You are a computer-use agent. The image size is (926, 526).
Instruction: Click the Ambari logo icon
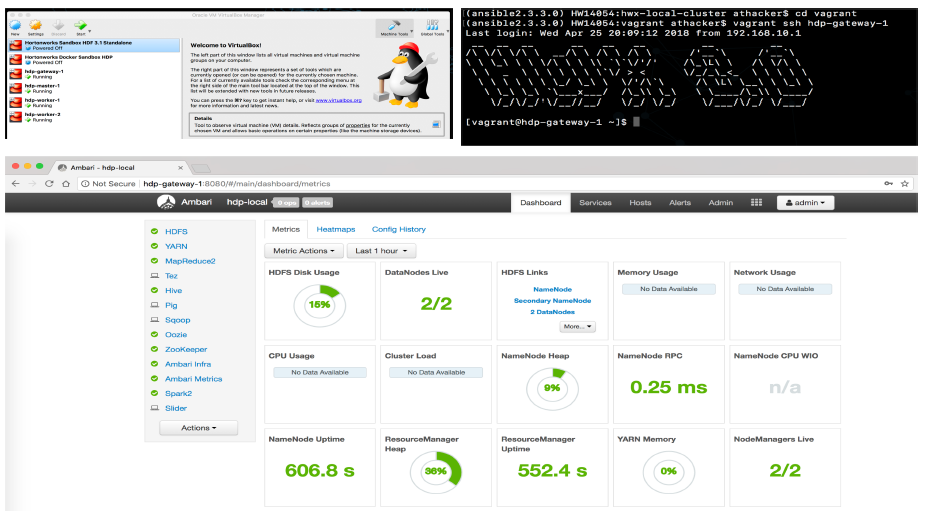click(166, 202)
